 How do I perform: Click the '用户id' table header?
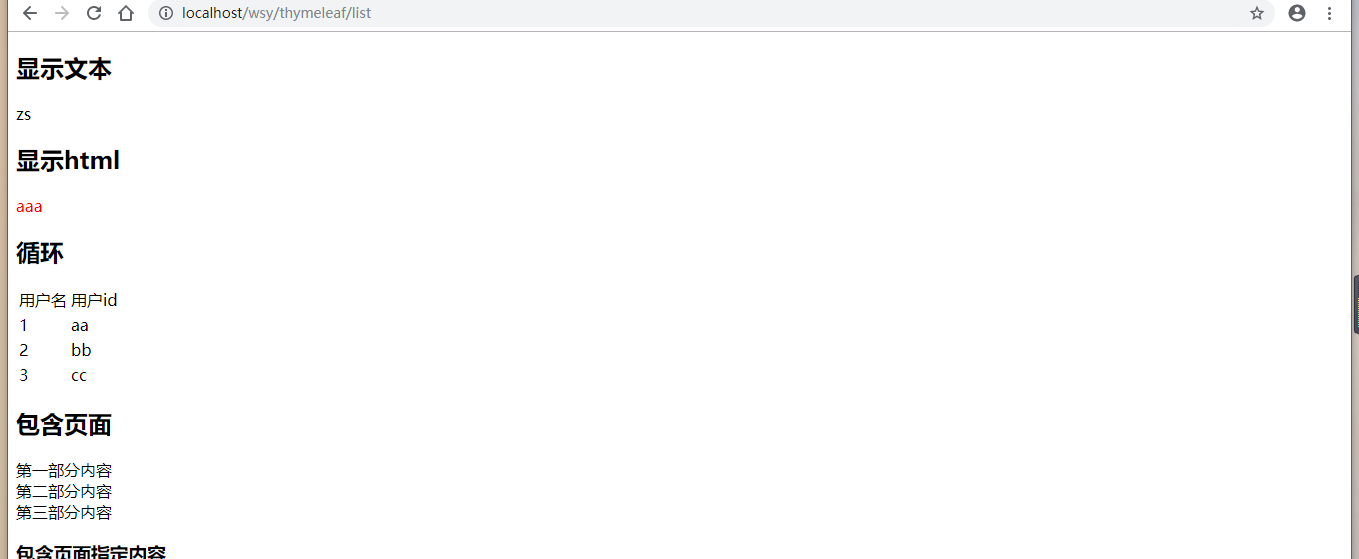[x=94, y=300]
